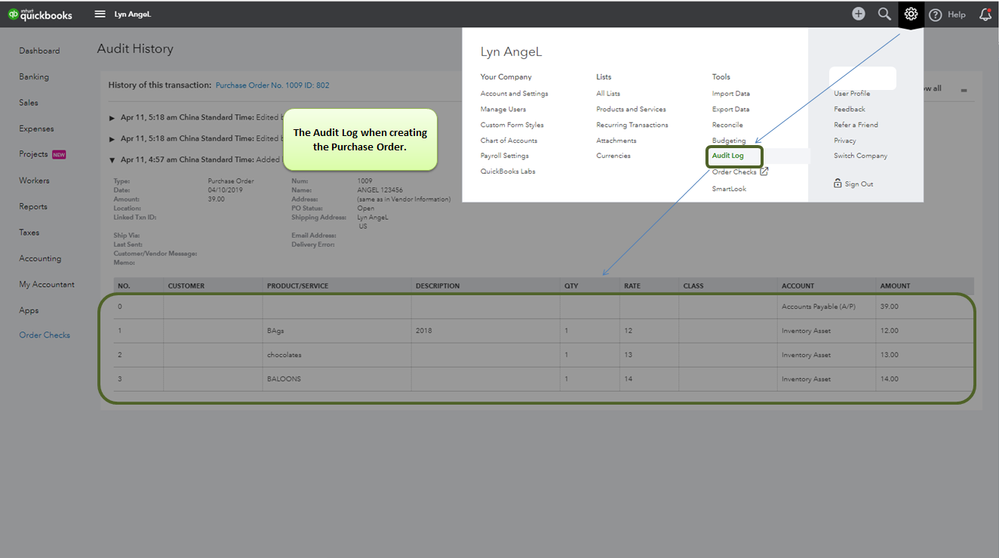Screen dimensions: 999x558
Task: Open the search magnifier icon
Action: (x=884, y=14)
